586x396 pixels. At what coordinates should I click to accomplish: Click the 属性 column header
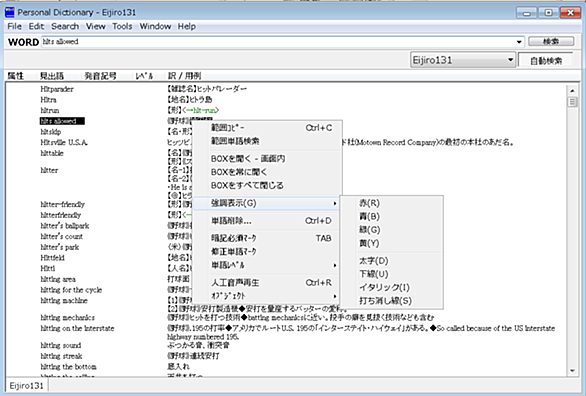16,76
